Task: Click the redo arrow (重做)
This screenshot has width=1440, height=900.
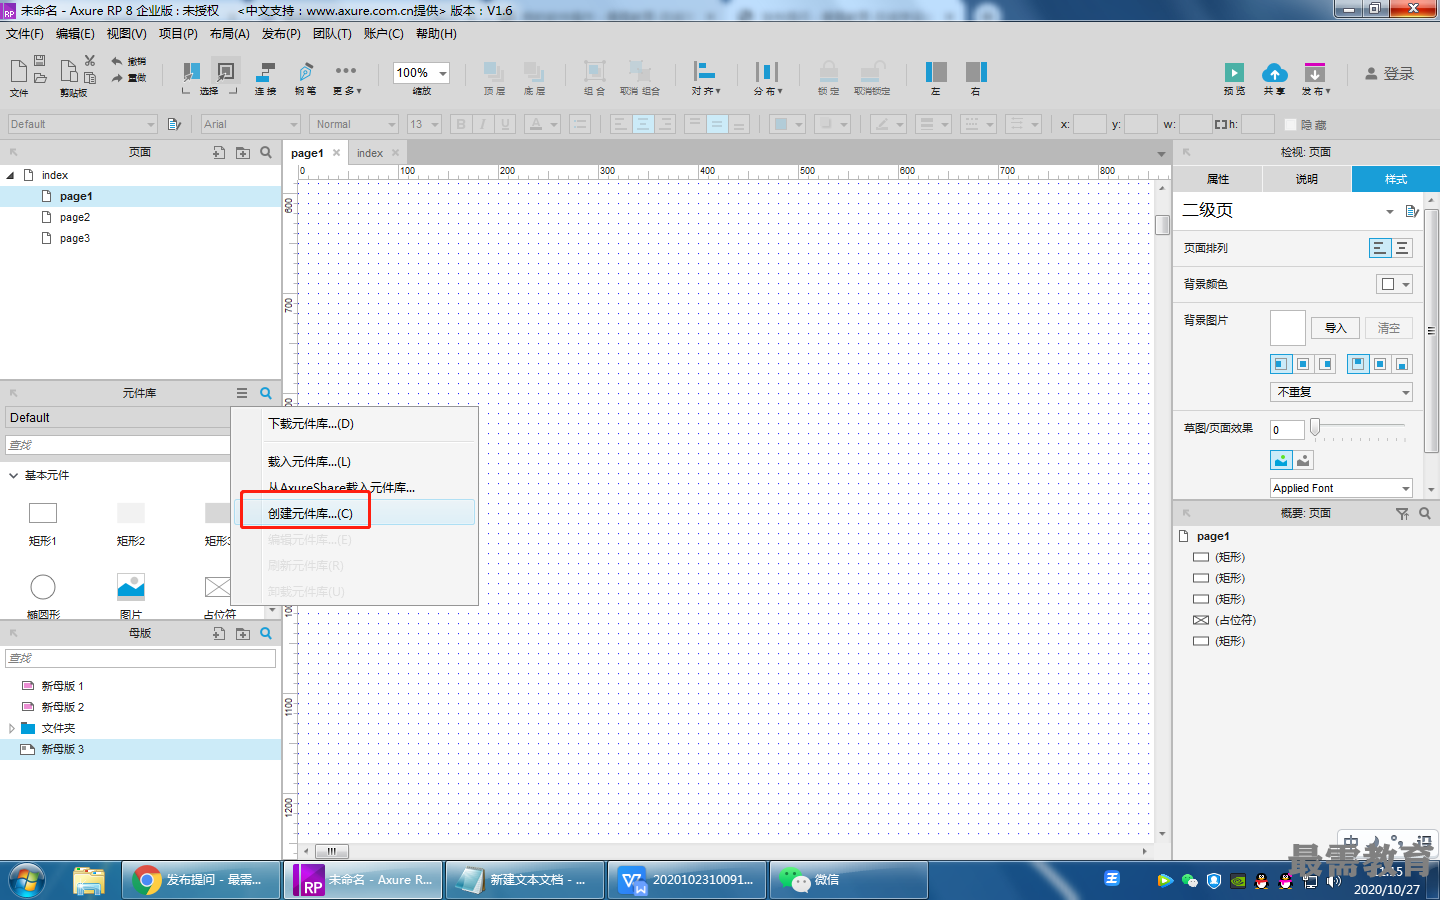Action: click(117, 77)
